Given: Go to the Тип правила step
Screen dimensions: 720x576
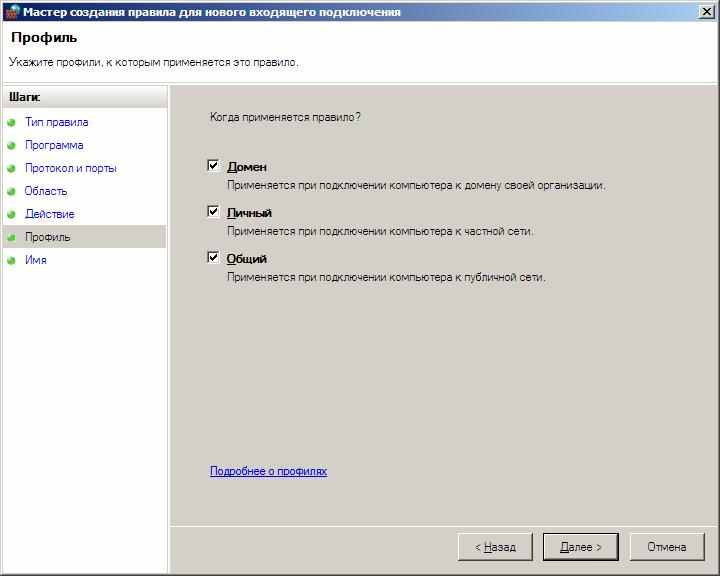Looking at the screenshot, I should [x=56, y=122].
